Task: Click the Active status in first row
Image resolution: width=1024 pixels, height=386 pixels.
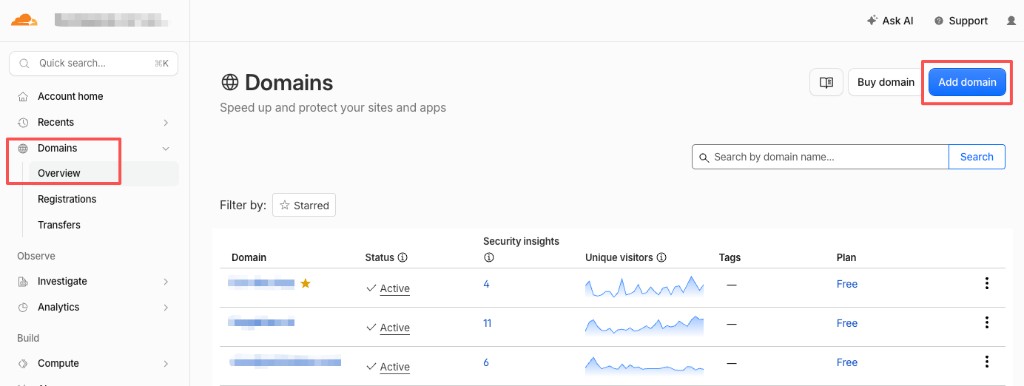Action: pyautogui.click(x=394, y=289)
